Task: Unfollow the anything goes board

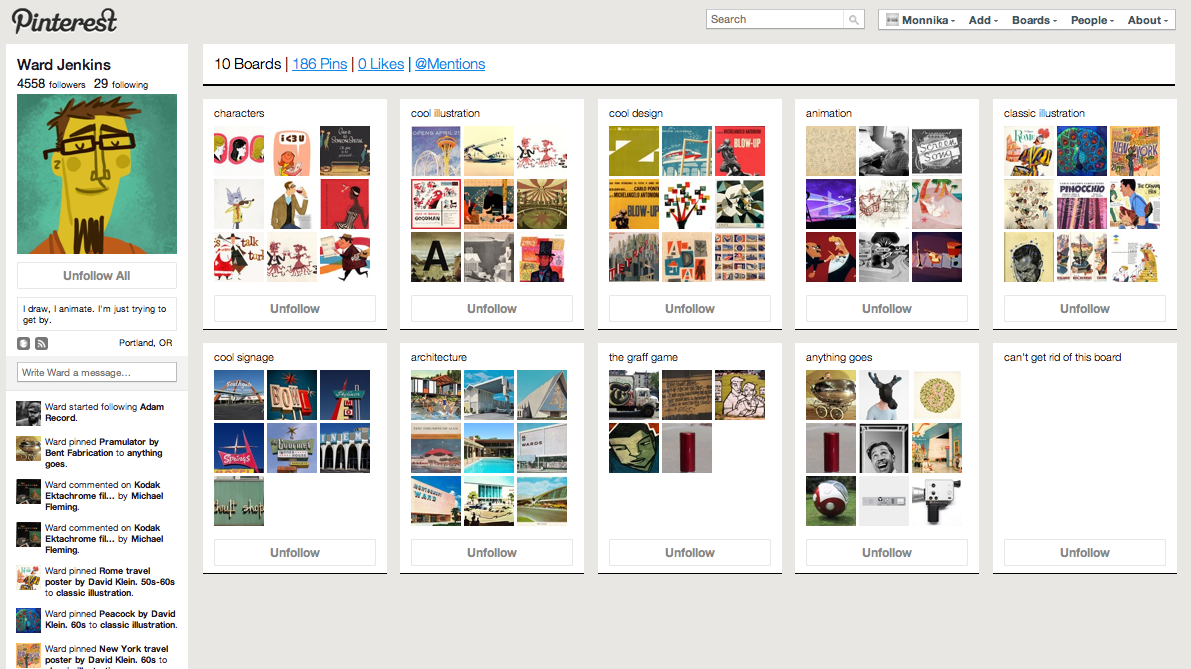Action: [887, 552]
